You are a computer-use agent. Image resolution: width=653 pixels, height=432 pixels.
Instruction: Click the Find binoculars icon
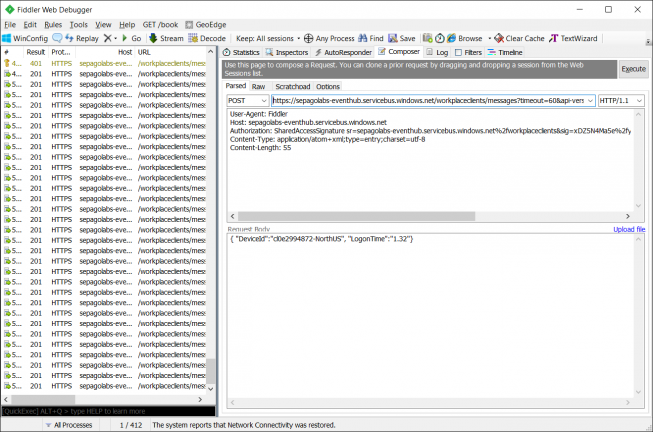pyautogui.click(x=362, y=37)
